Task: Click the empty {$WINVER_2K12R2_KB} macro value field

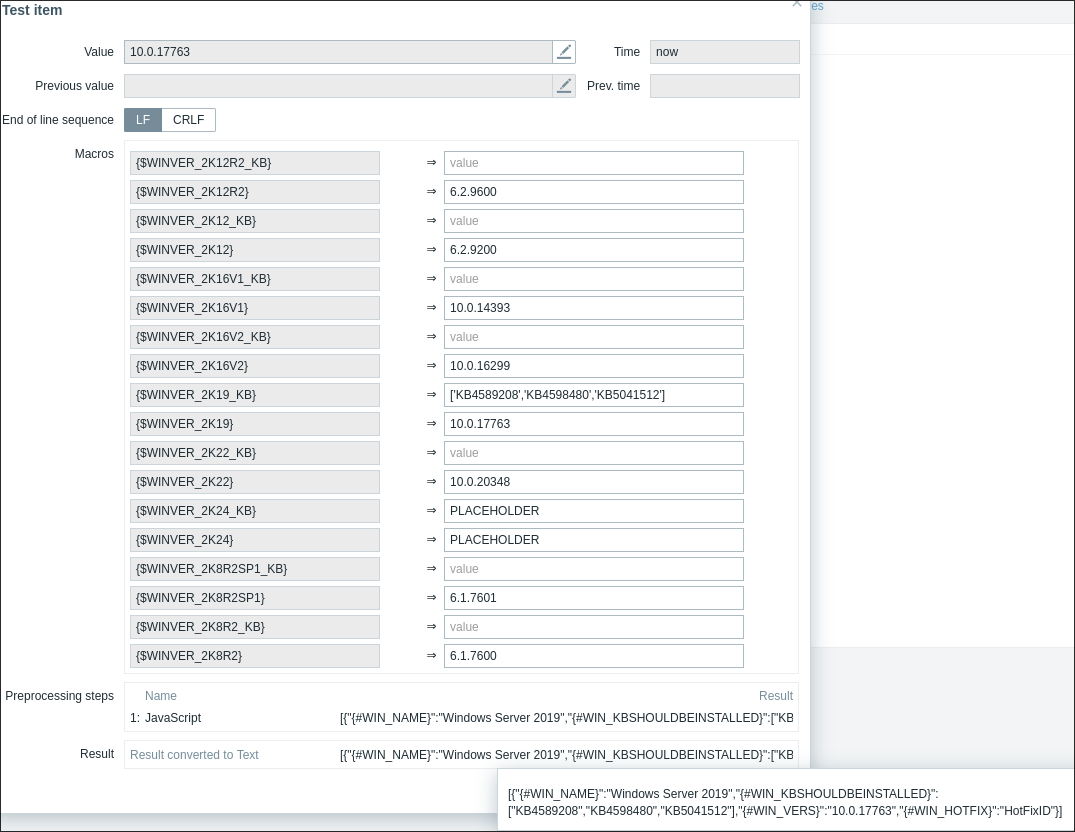Action: click(593, 163)
